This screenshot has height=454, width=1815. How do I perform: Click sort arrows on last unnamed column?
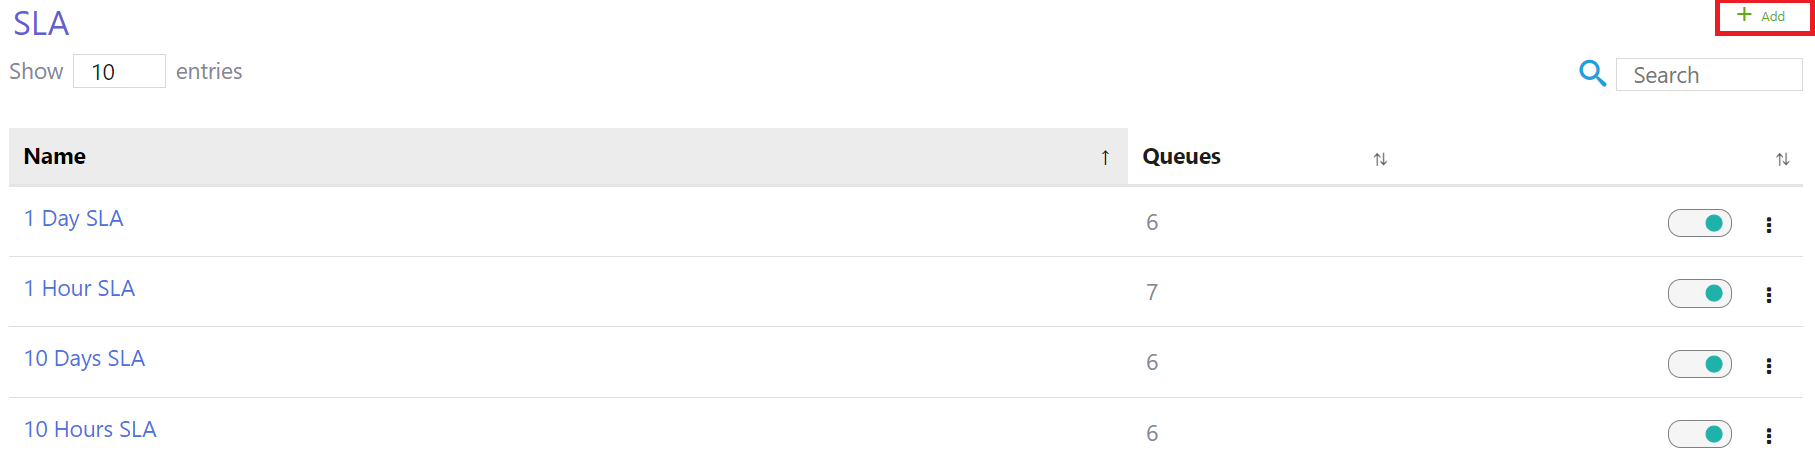(x=1782, y=159)
